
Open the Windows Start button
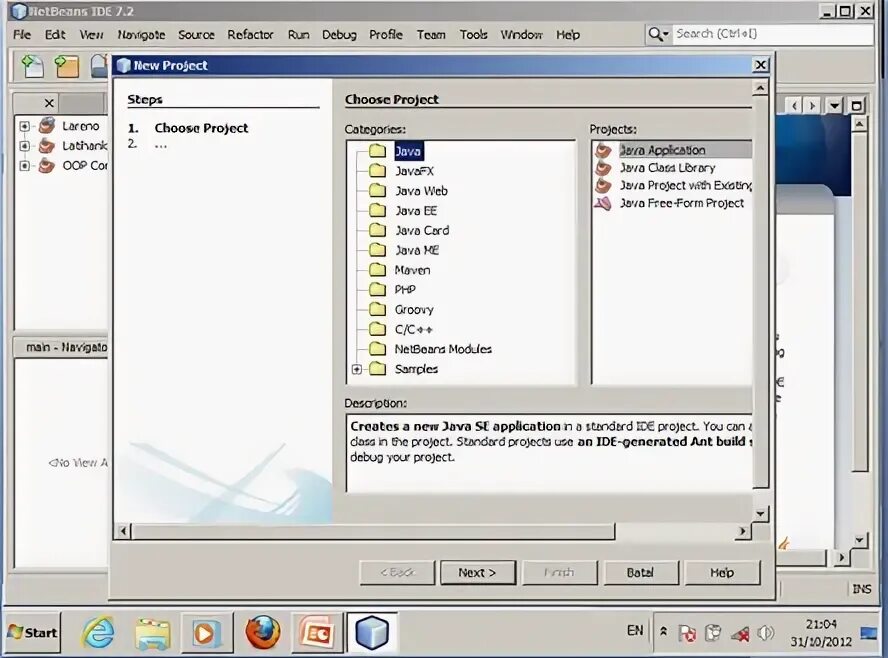coord(32,633)
